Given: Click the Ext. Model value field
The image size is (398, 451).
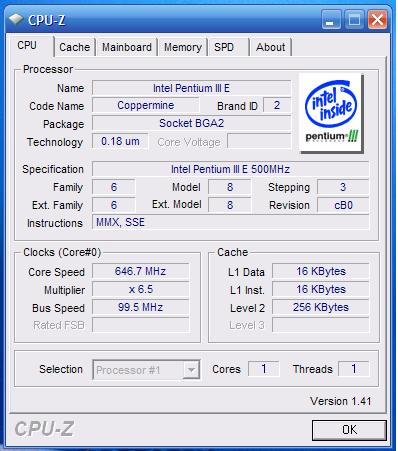Looking at the screenshot, I should pyautogui.click(x=230, y=205).
